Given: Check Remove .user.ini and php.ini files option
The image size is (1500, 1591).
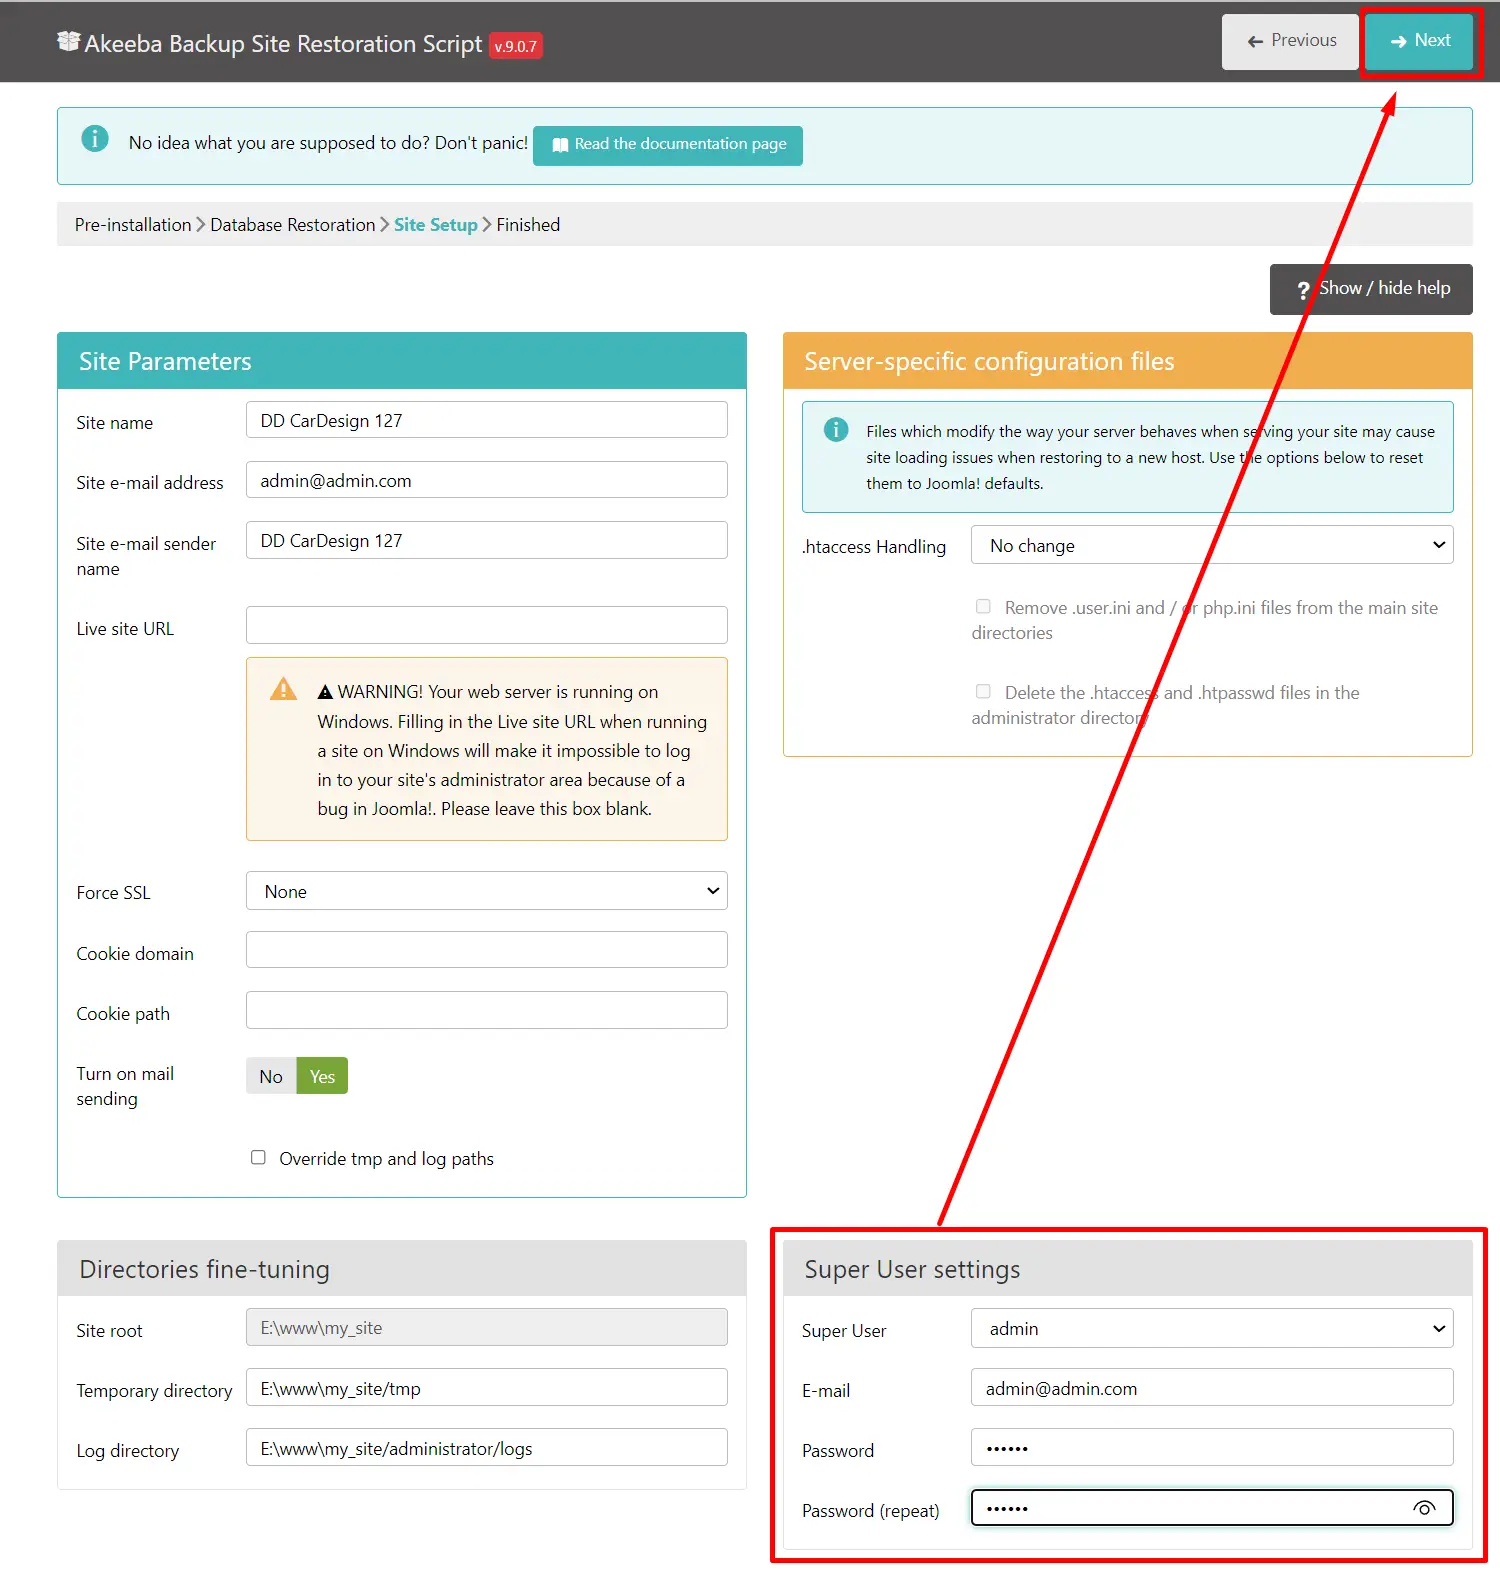Looking at the screenshot, I should click(x=983, y=606).
